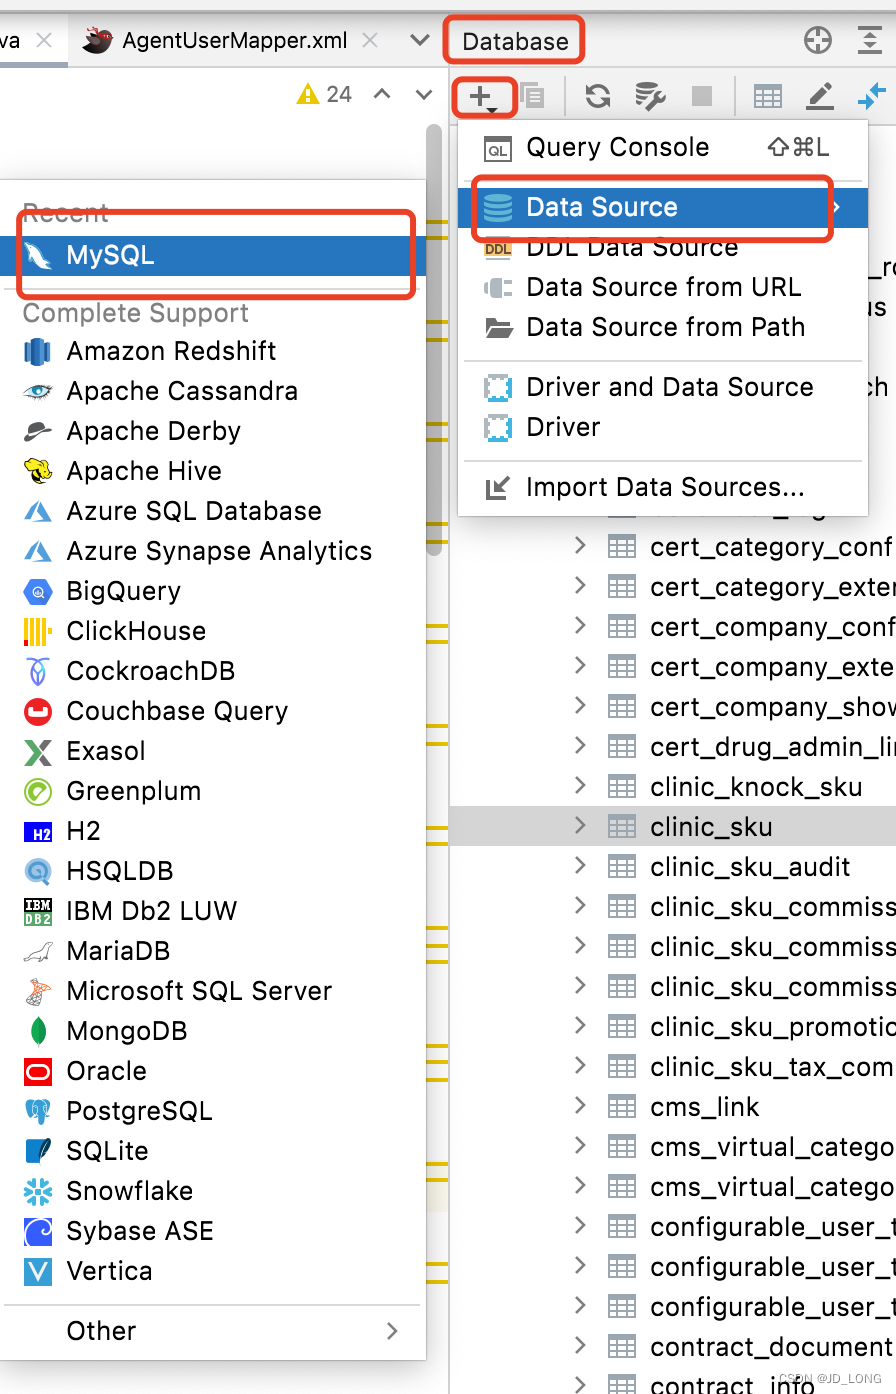Image resolution: width=896 pixels, height=1394 pixels.
Task: Expand the clinic_sku_audit table node
Action: [x=580, y=866]
